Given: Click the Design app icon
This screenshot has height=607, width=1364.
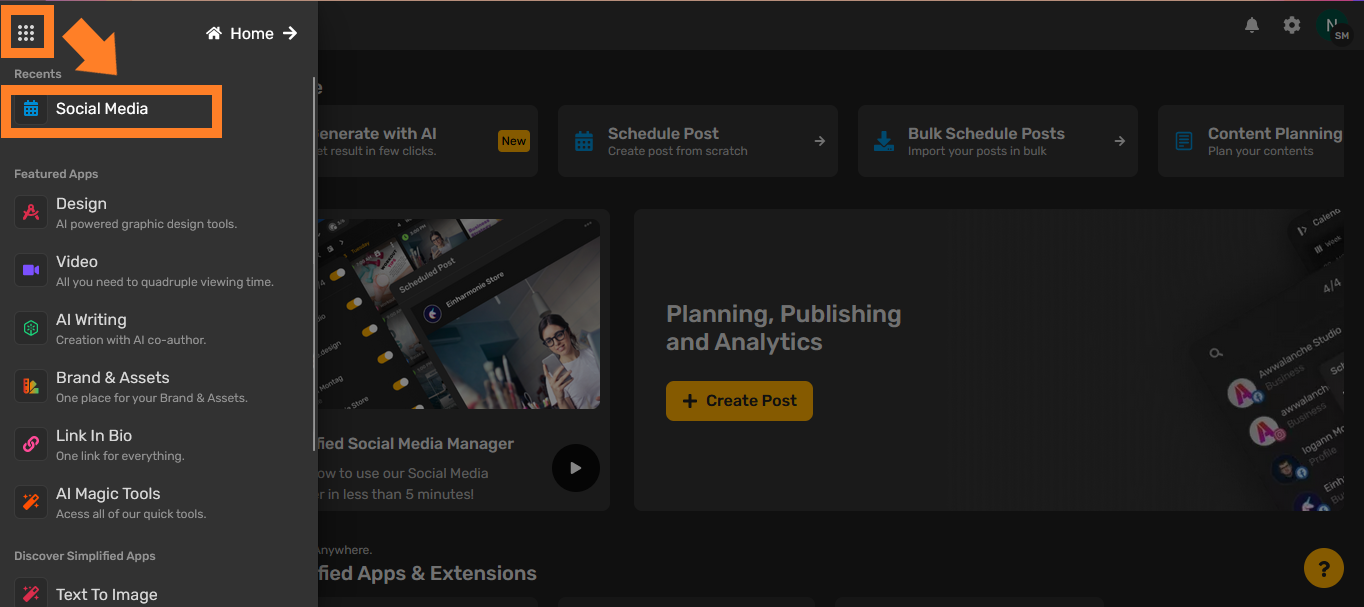Looking at the screenshot, I should pos(31,212).
